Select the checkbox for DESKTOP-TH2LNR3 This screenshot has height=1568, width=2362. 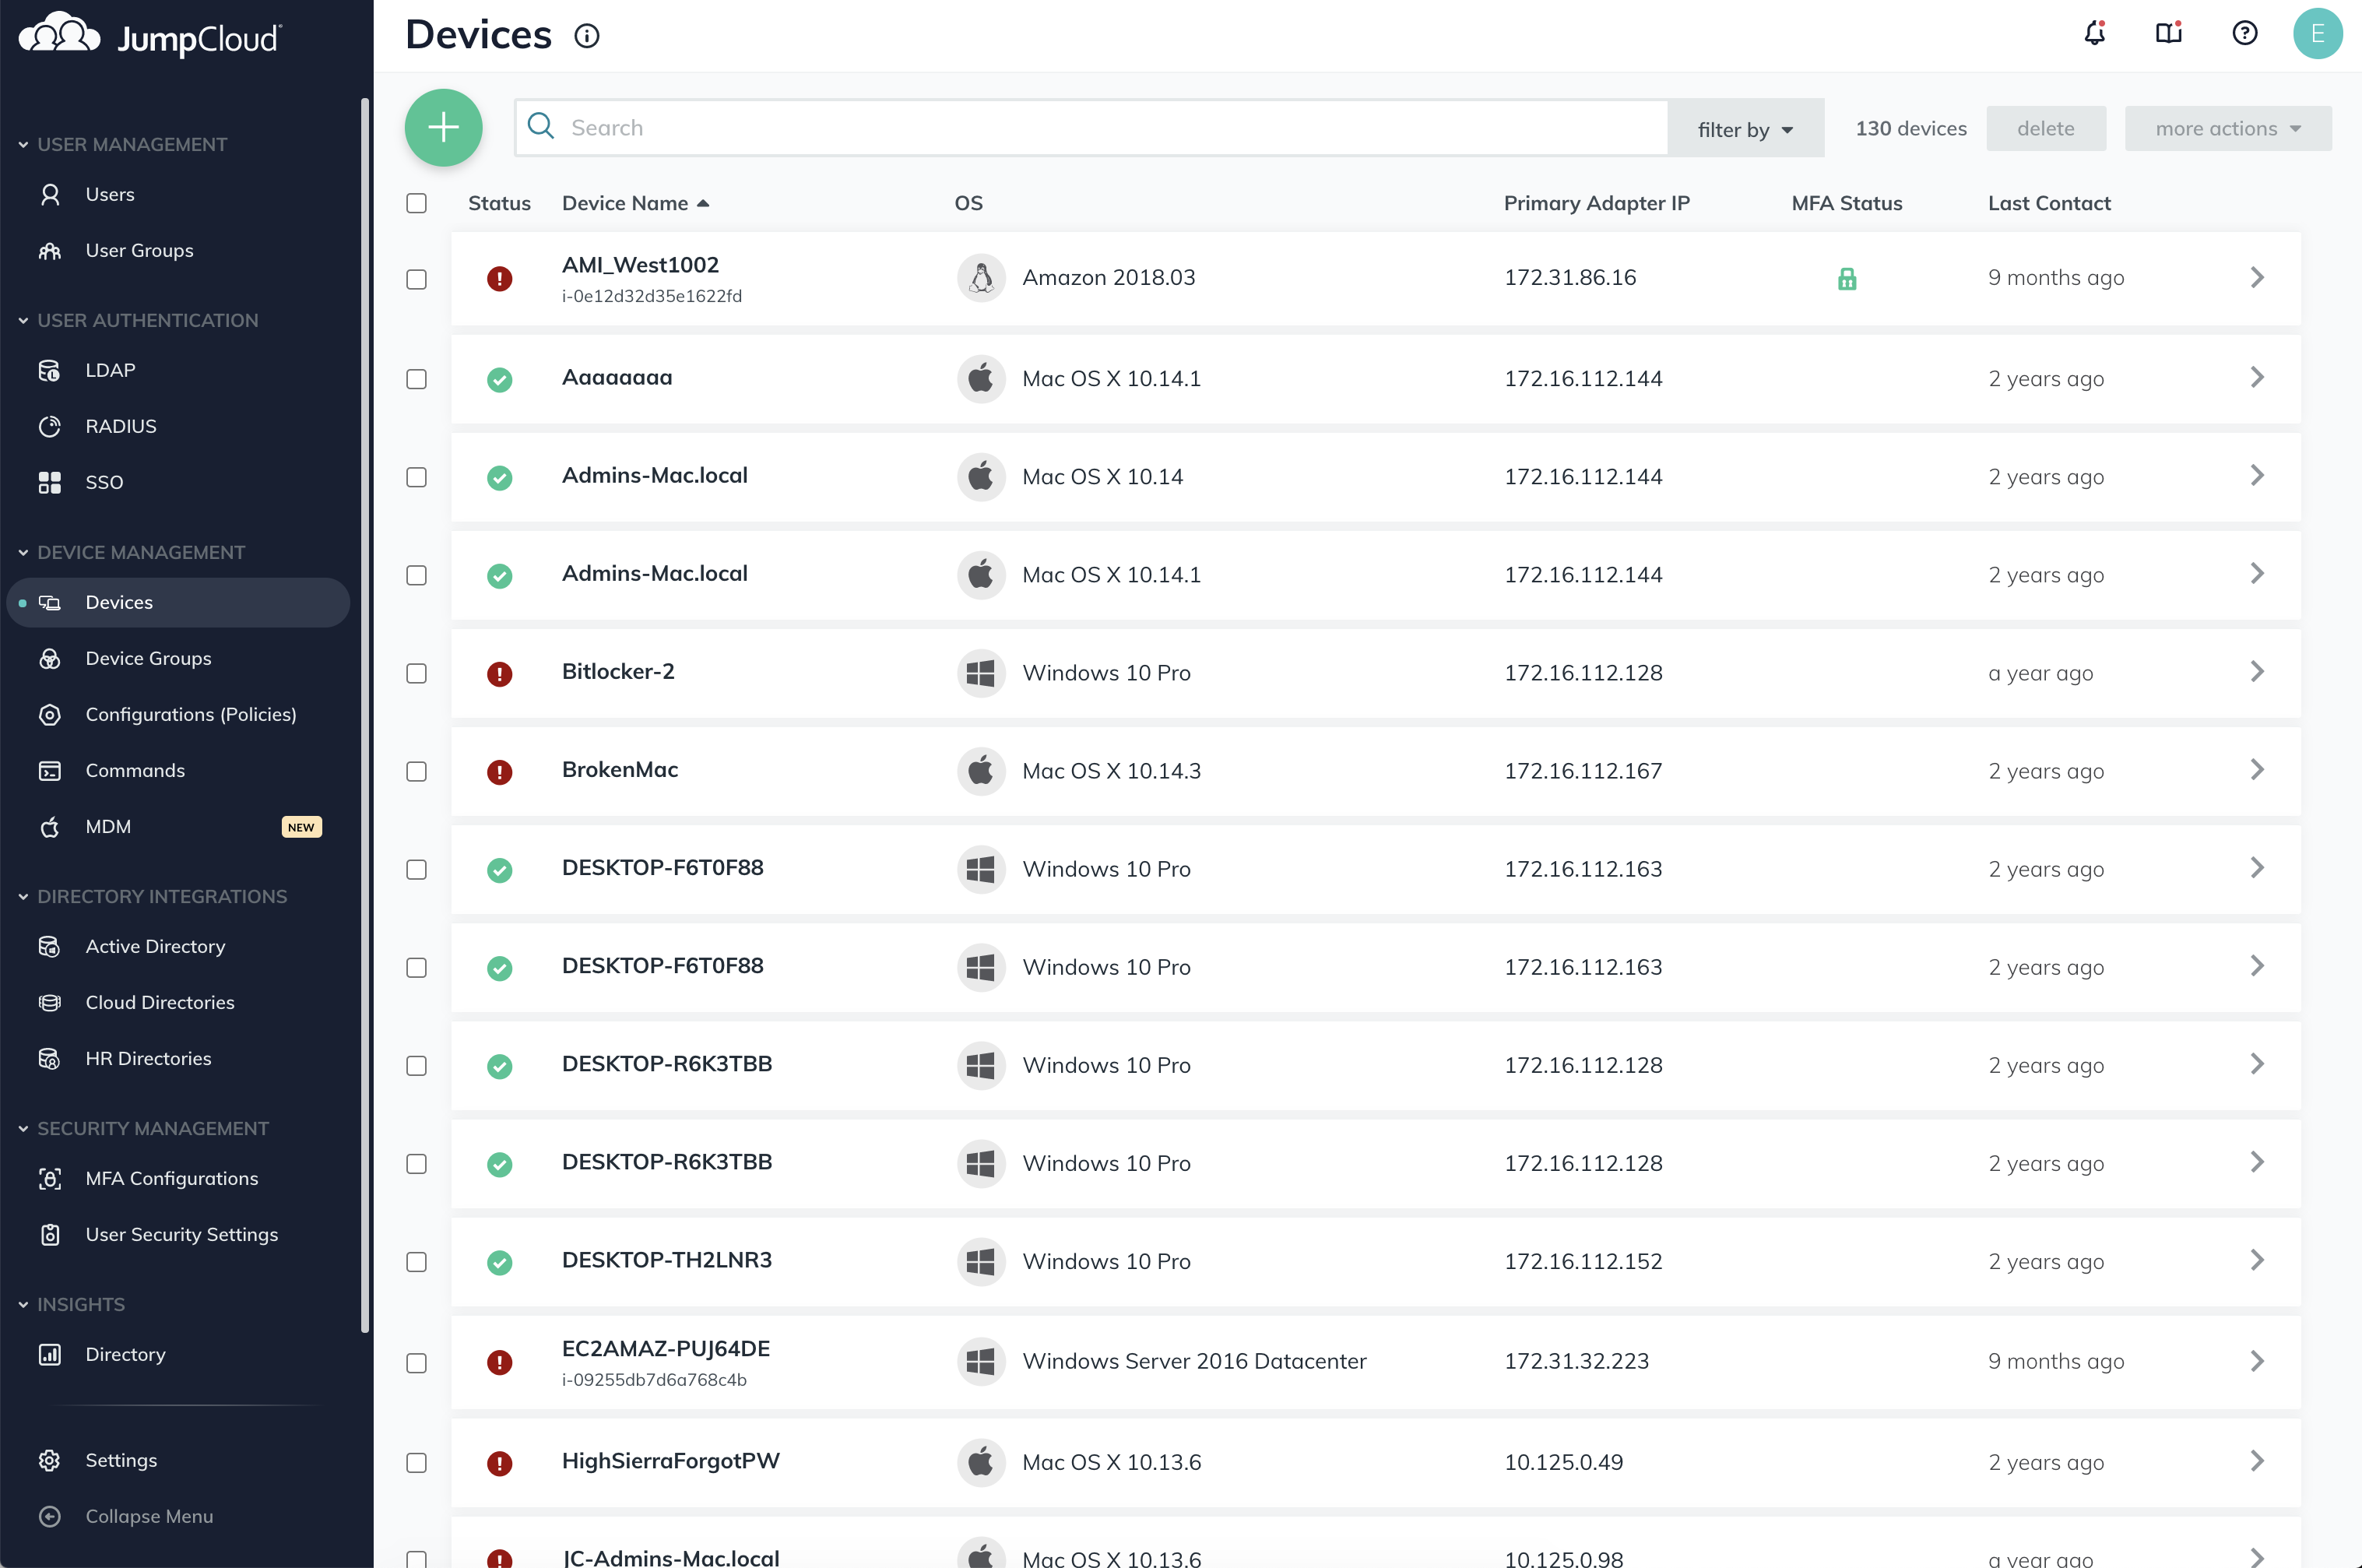417,1262
